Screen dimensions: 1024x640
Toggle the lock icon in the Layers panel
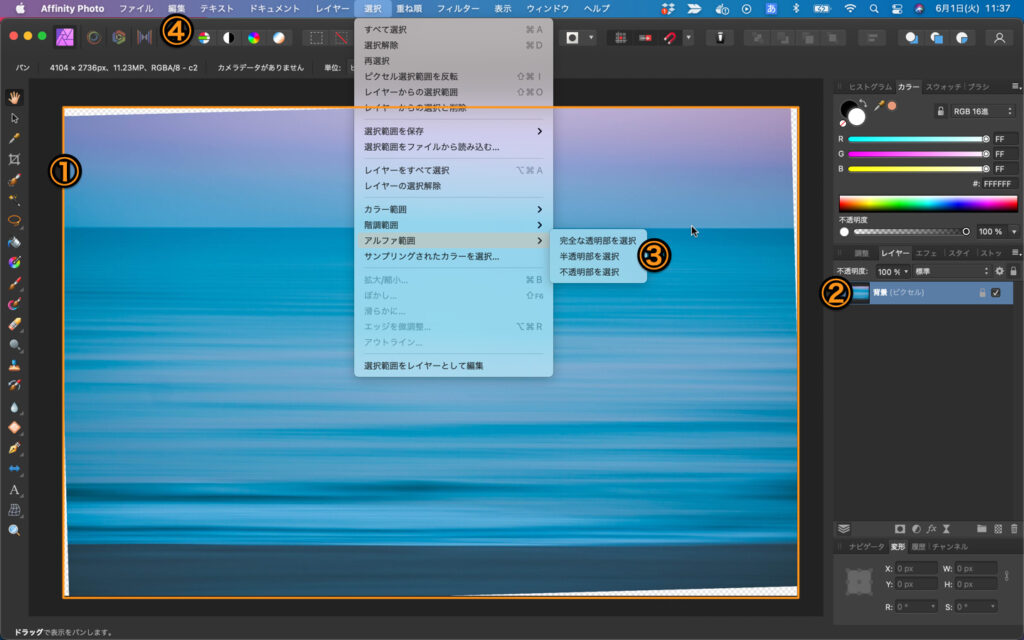point(1013,271)
